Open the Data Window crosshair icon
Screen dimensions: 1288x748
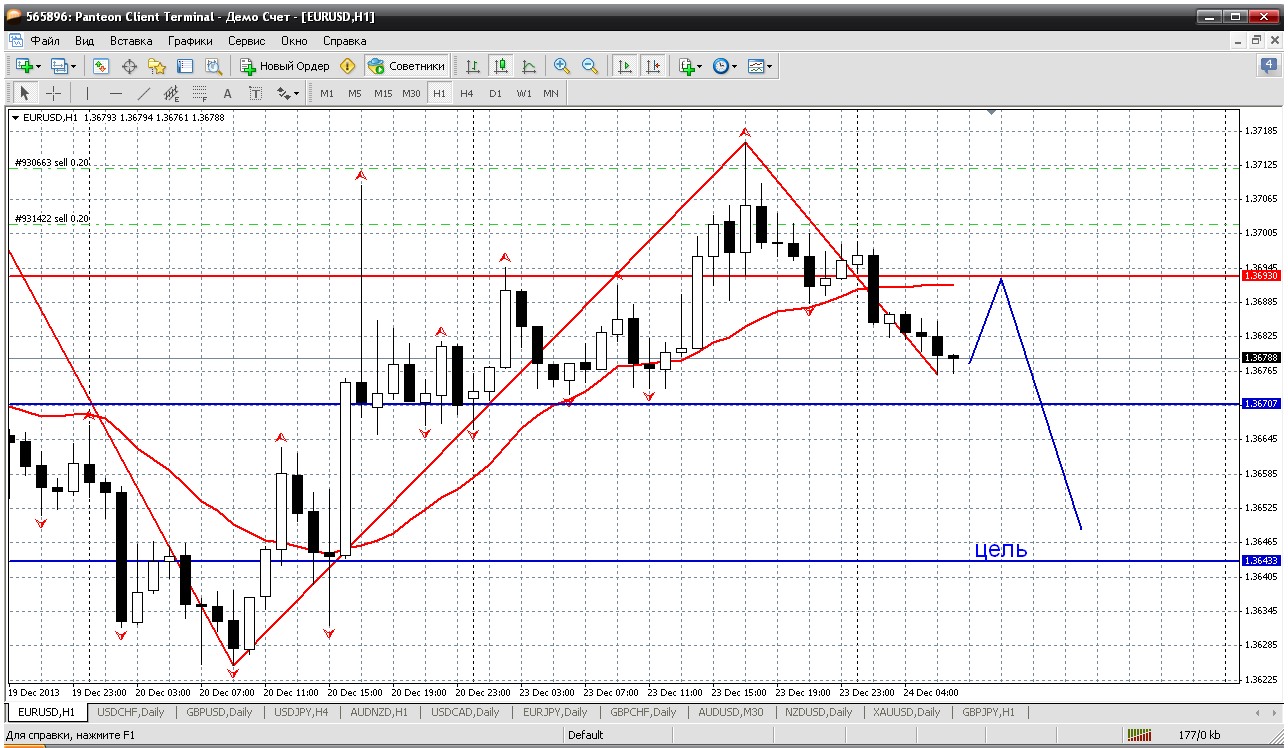pos(129,66)
